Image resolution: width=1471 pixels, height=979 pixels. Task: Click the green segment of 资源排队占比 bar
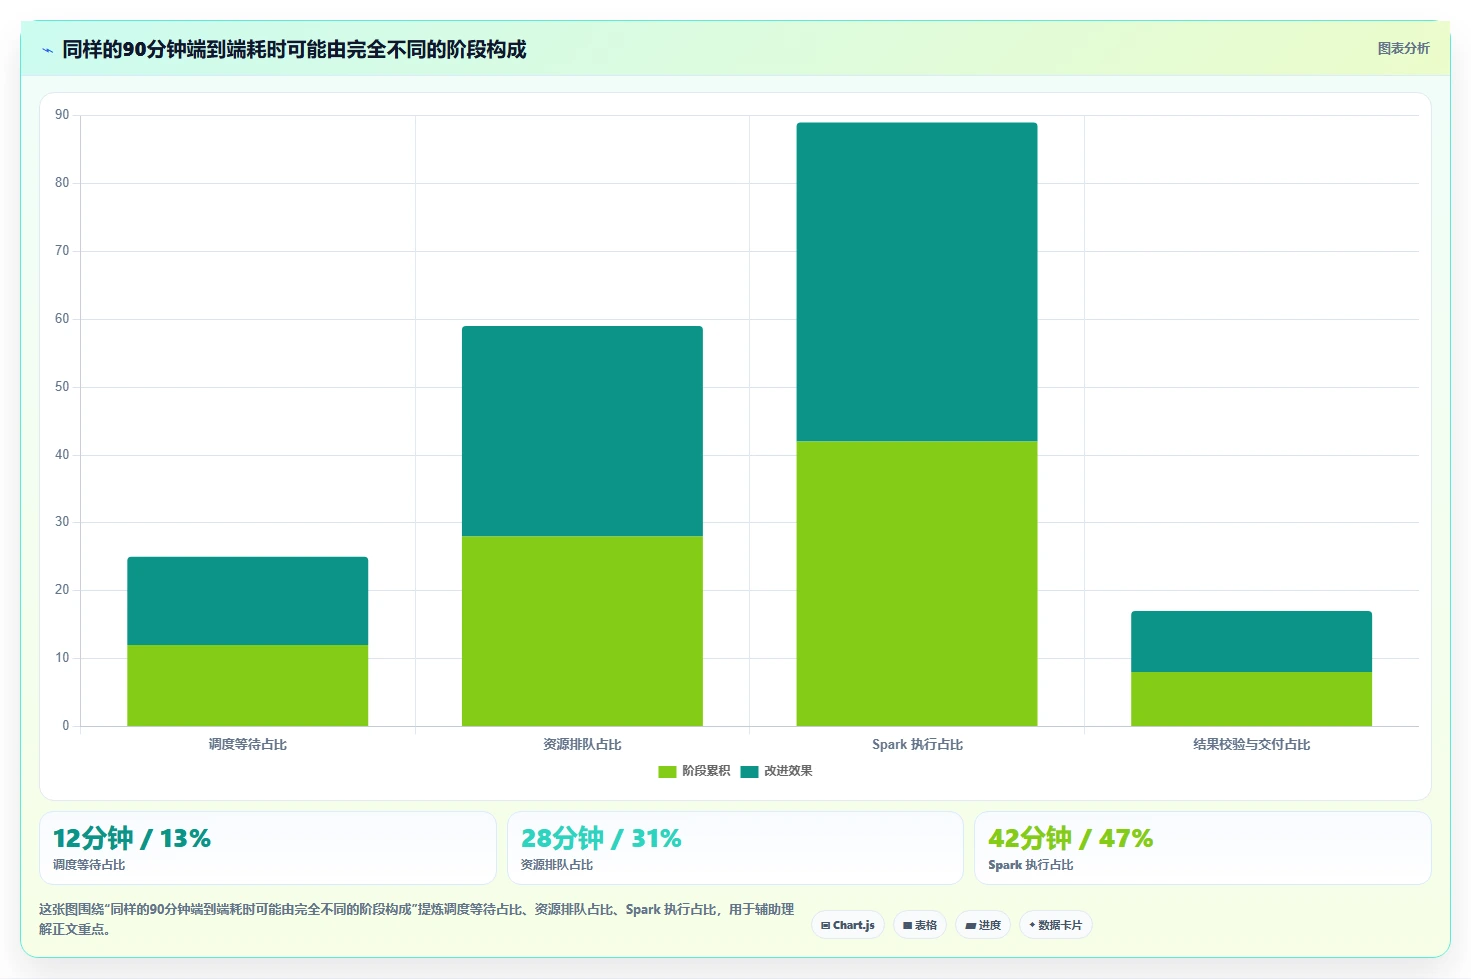(582, 631)
